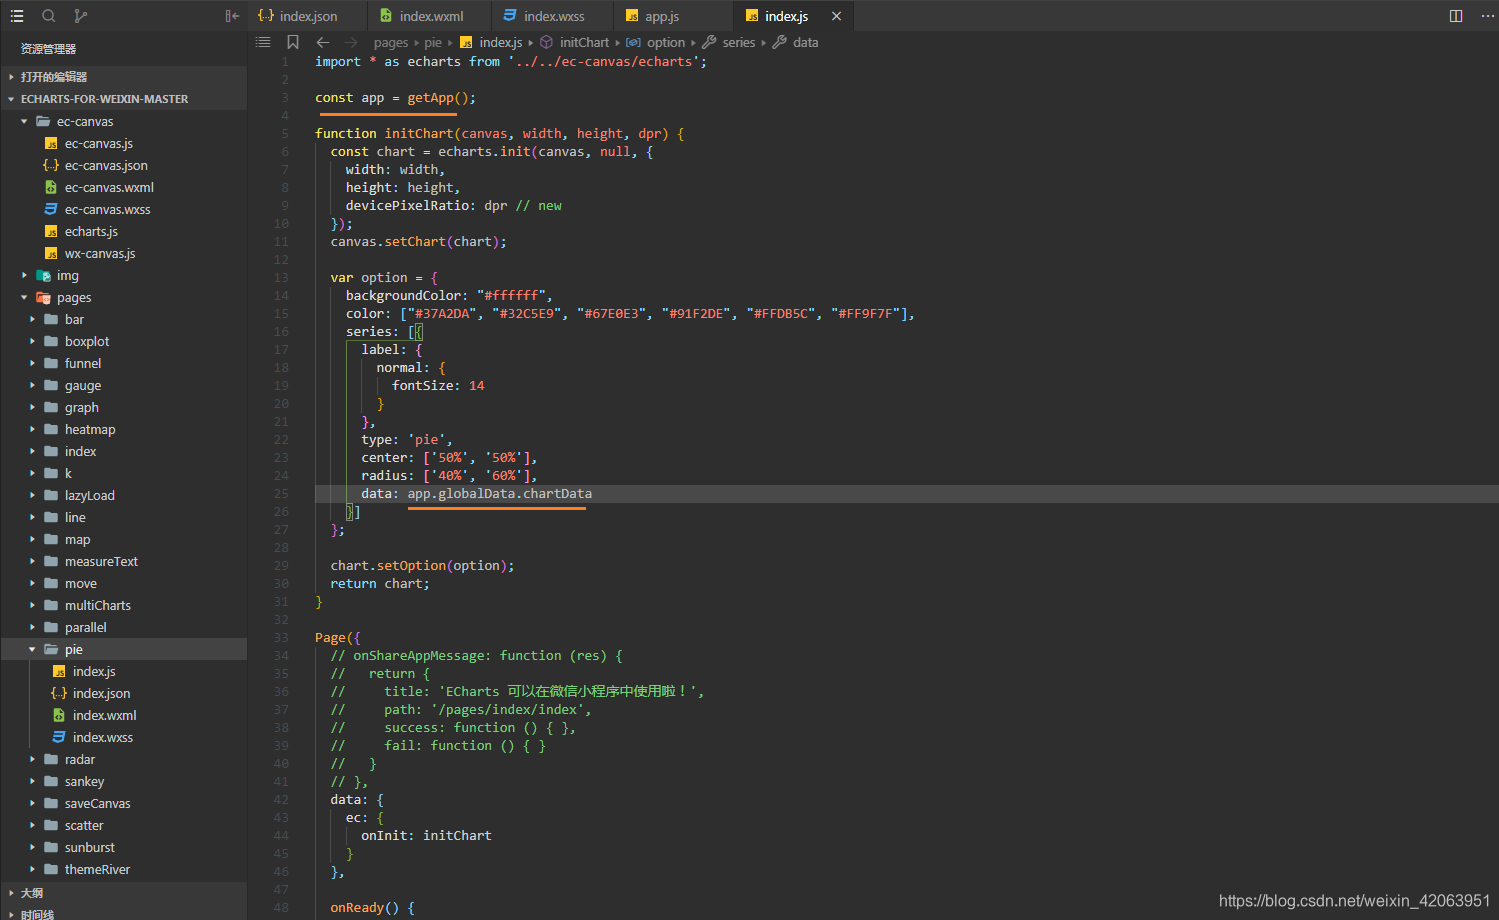This screenshot has height=920, width=1499.
Task: Click the bookmark icon in the breadcrumb bar
Action: pos(293,42)
